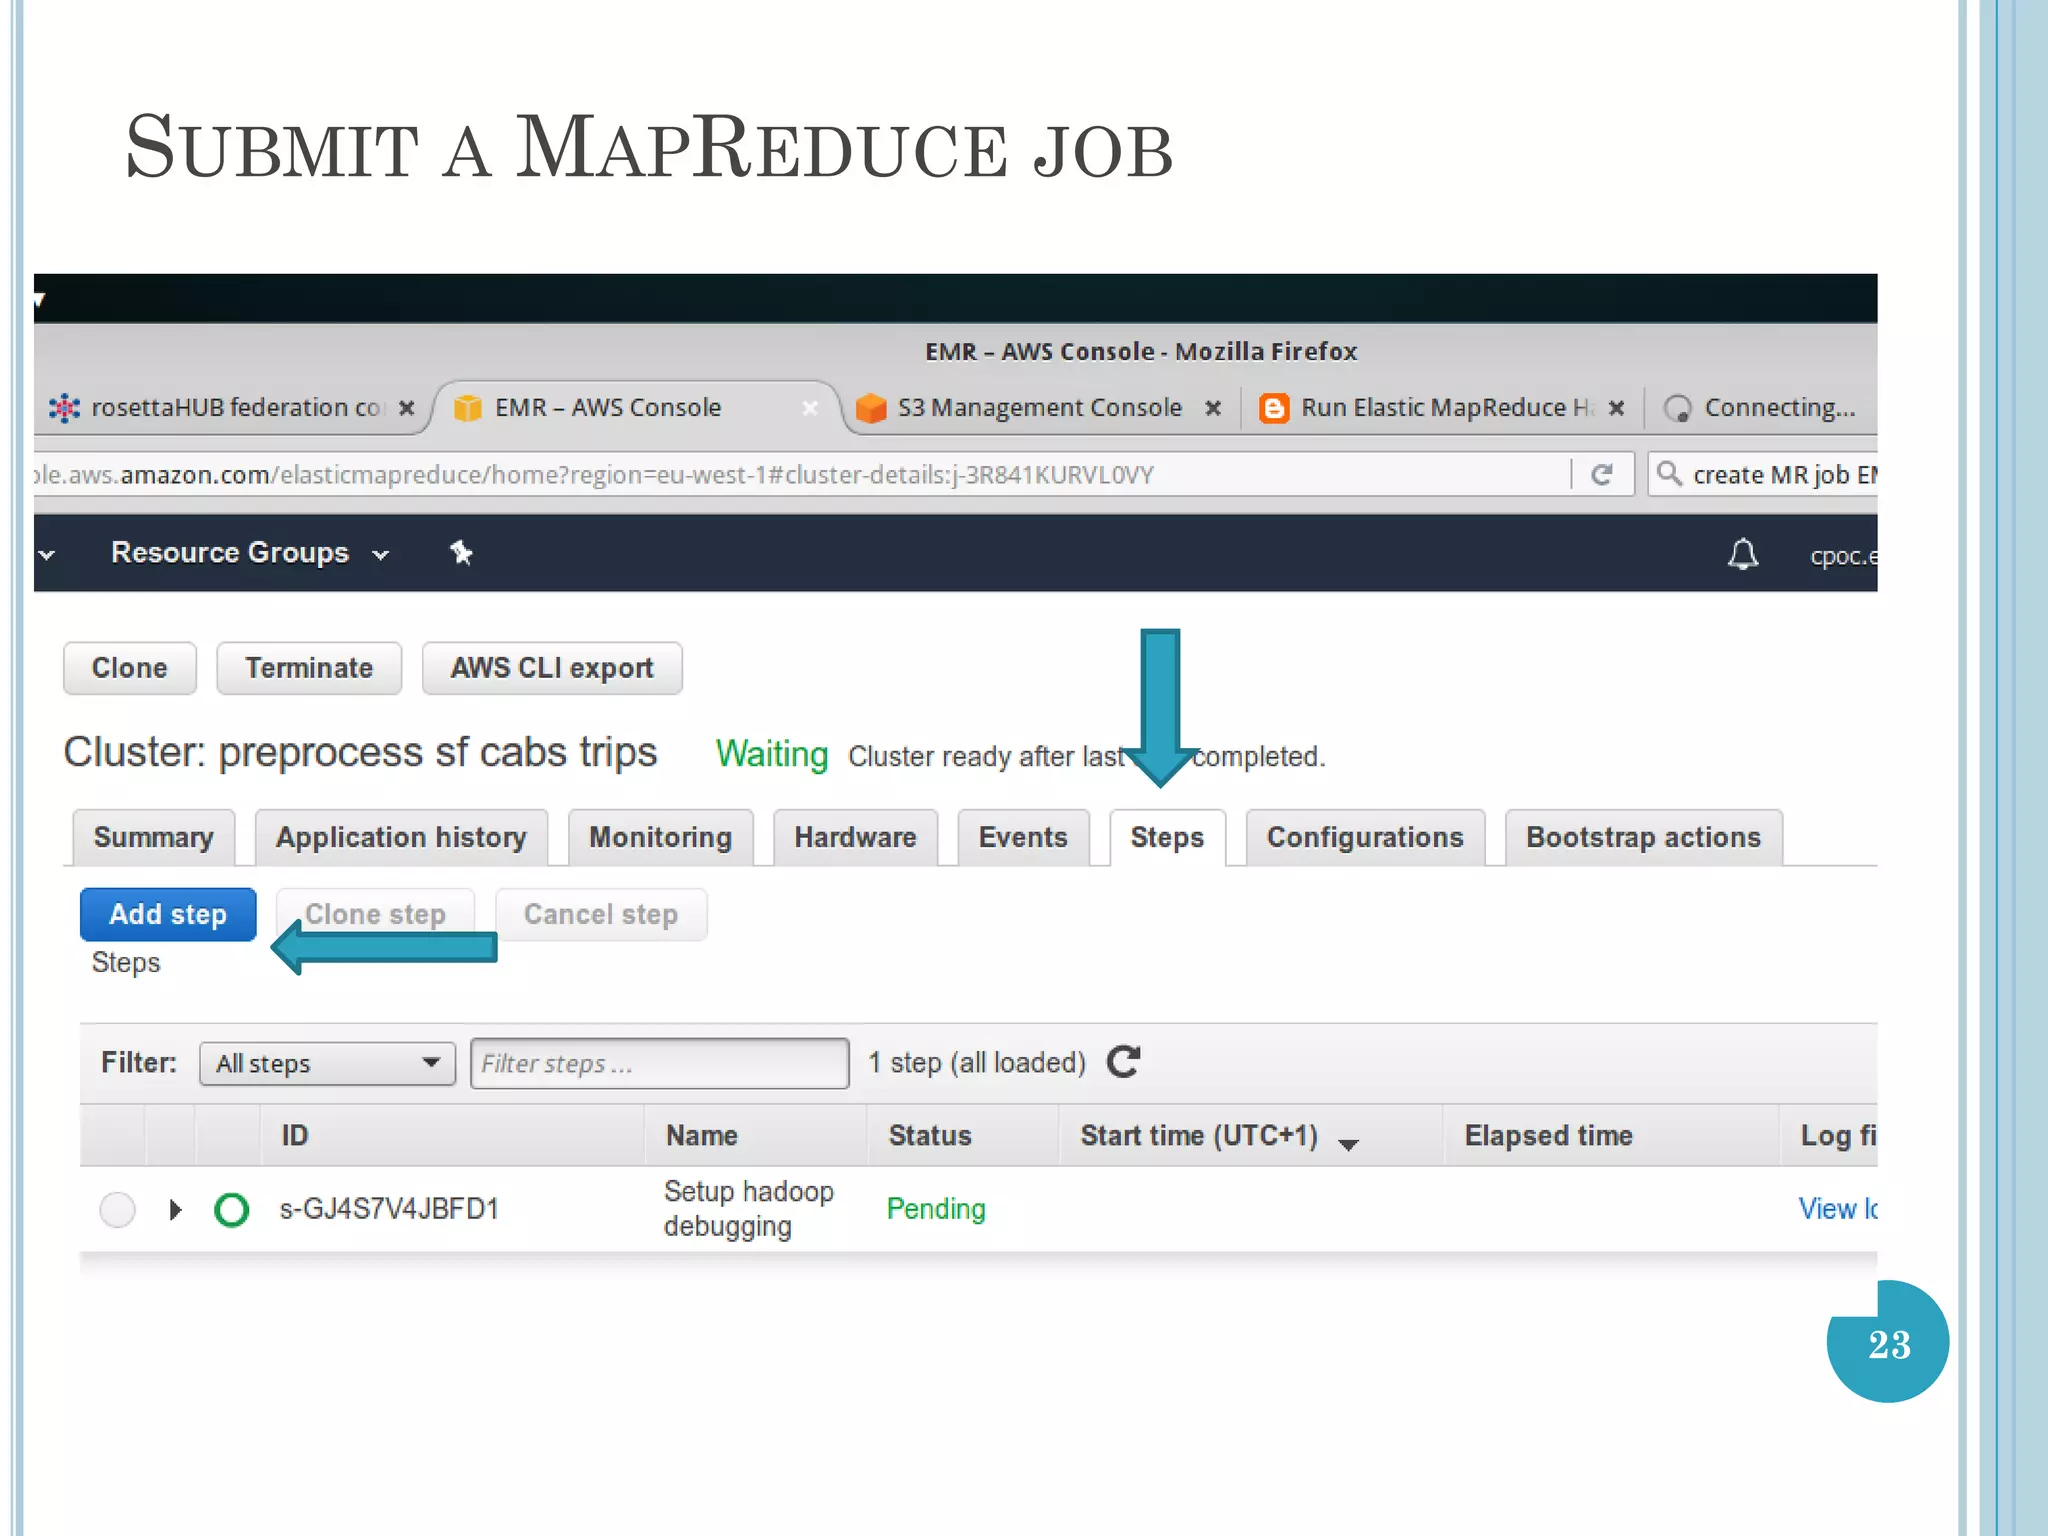Close the S3 Management Console tab

coord(1213,408)
